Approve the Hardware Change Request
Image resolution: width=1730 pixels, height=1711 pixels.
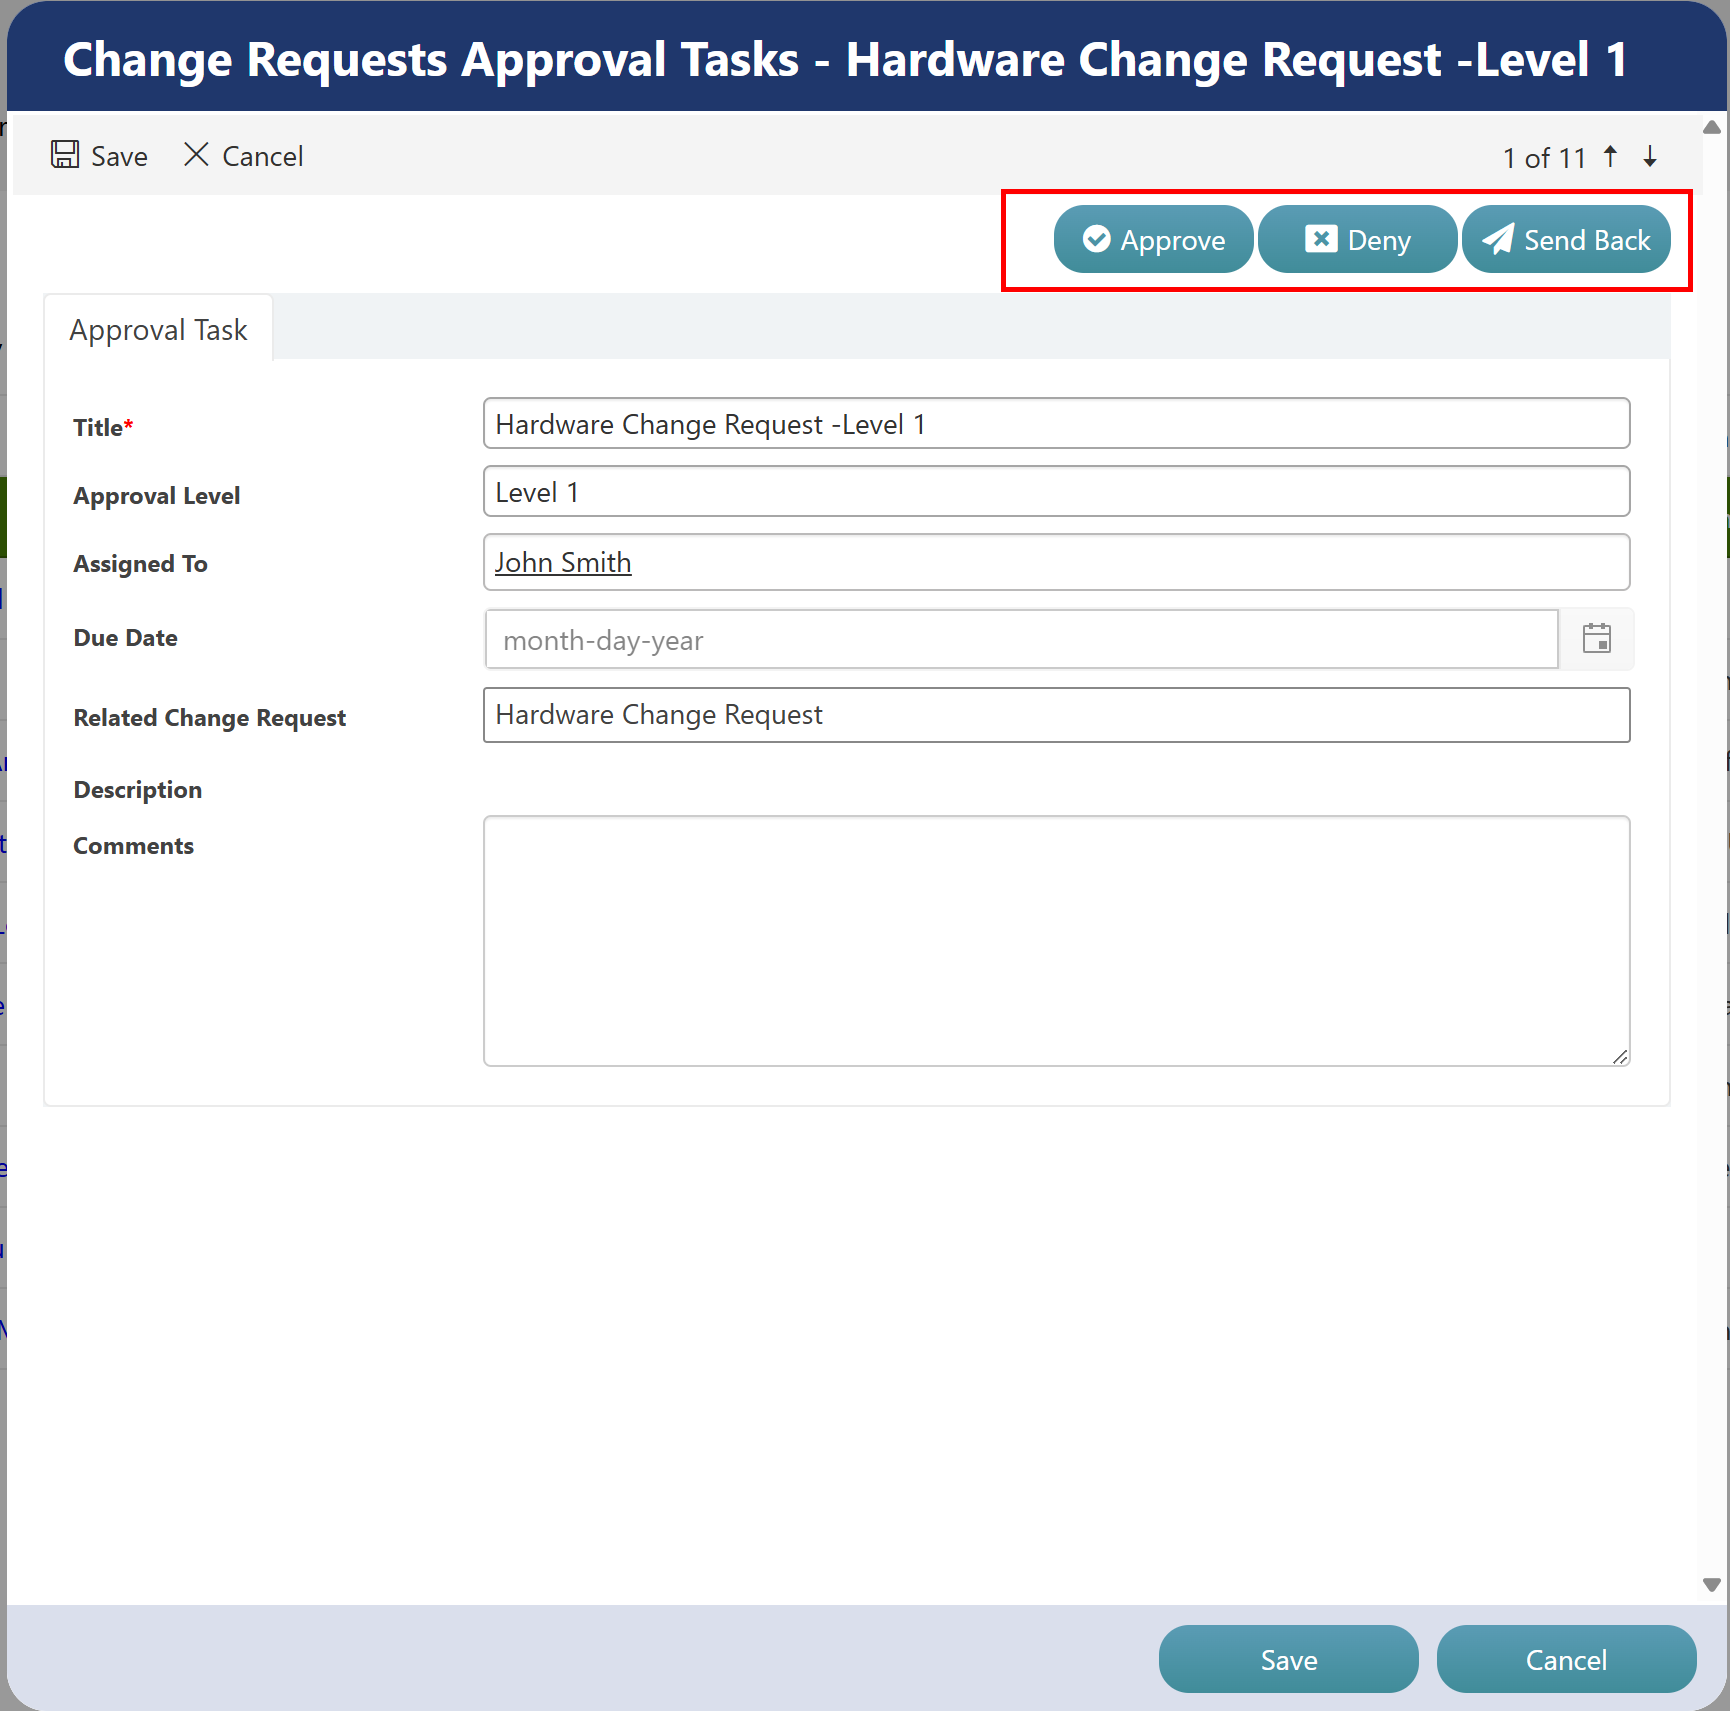click(1152, 239)
